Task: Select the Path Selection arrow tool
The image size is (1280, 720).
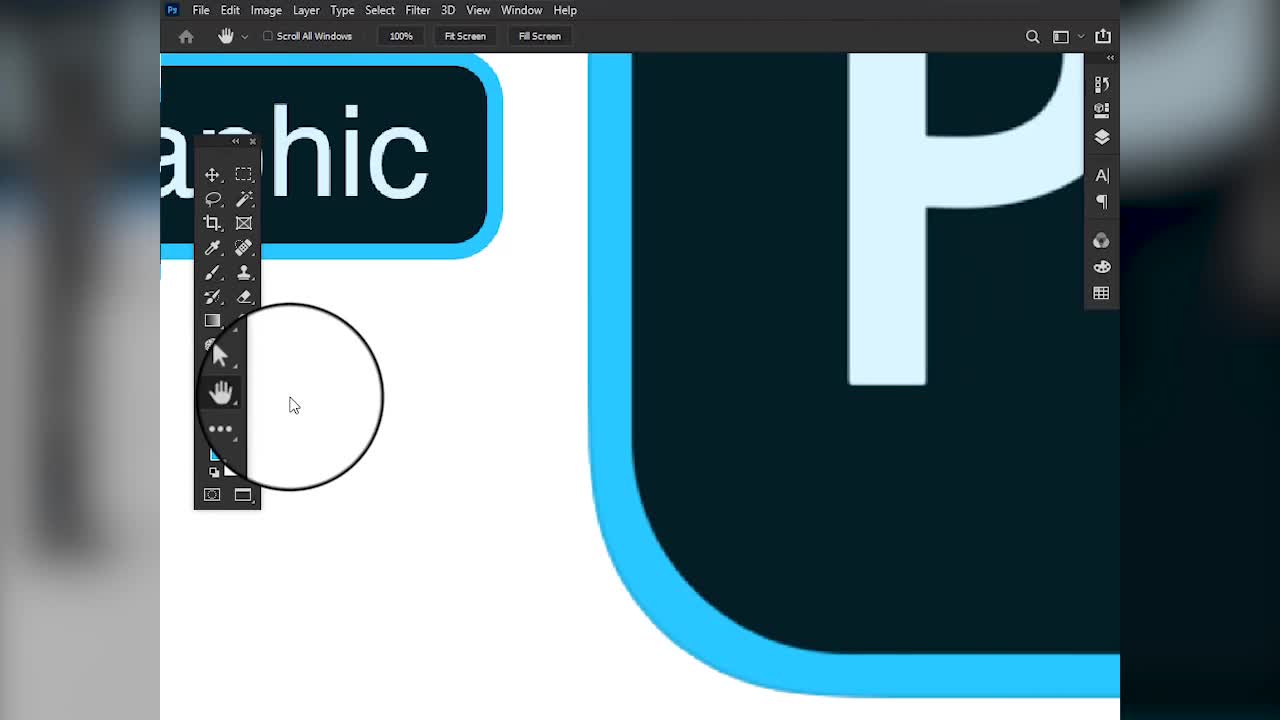Action: 220,355
